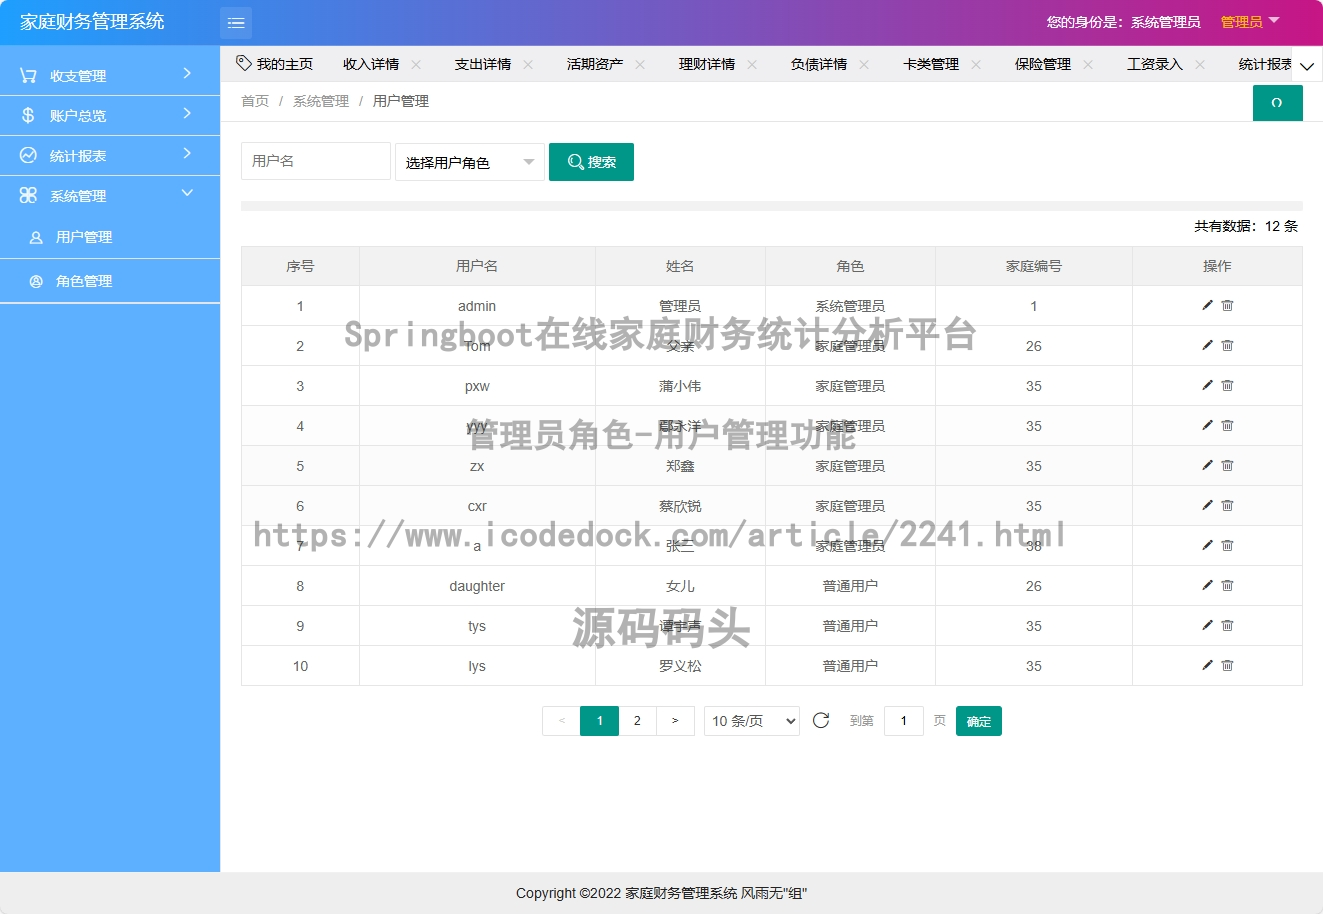This screenshot has width=1323, height=914.
Task: Close the 支出详情 tab
Action: (x=528, y=64)
